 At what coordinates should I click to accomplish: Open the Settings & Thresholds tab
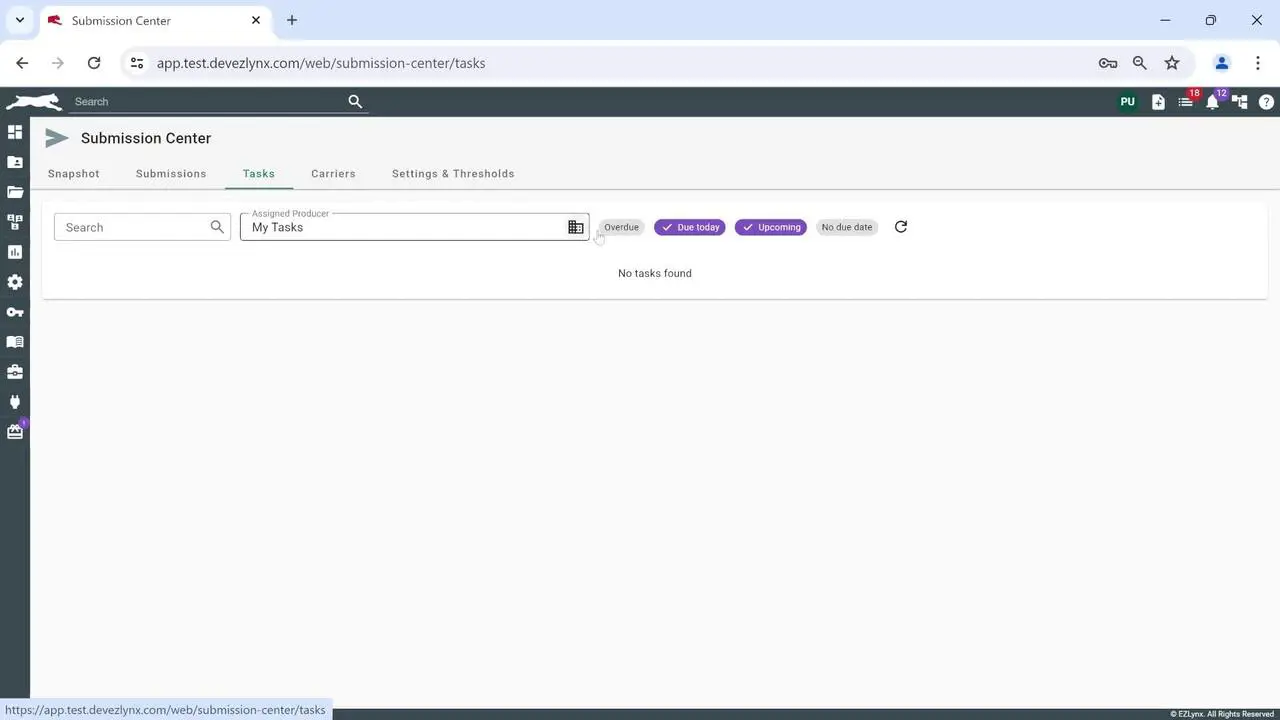(453, 174)
